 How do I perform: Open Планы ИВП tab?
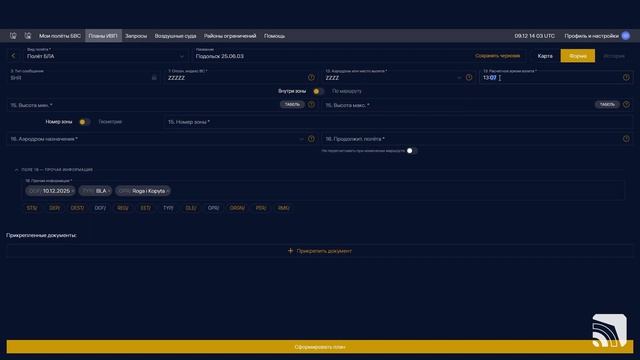[103, 36]
